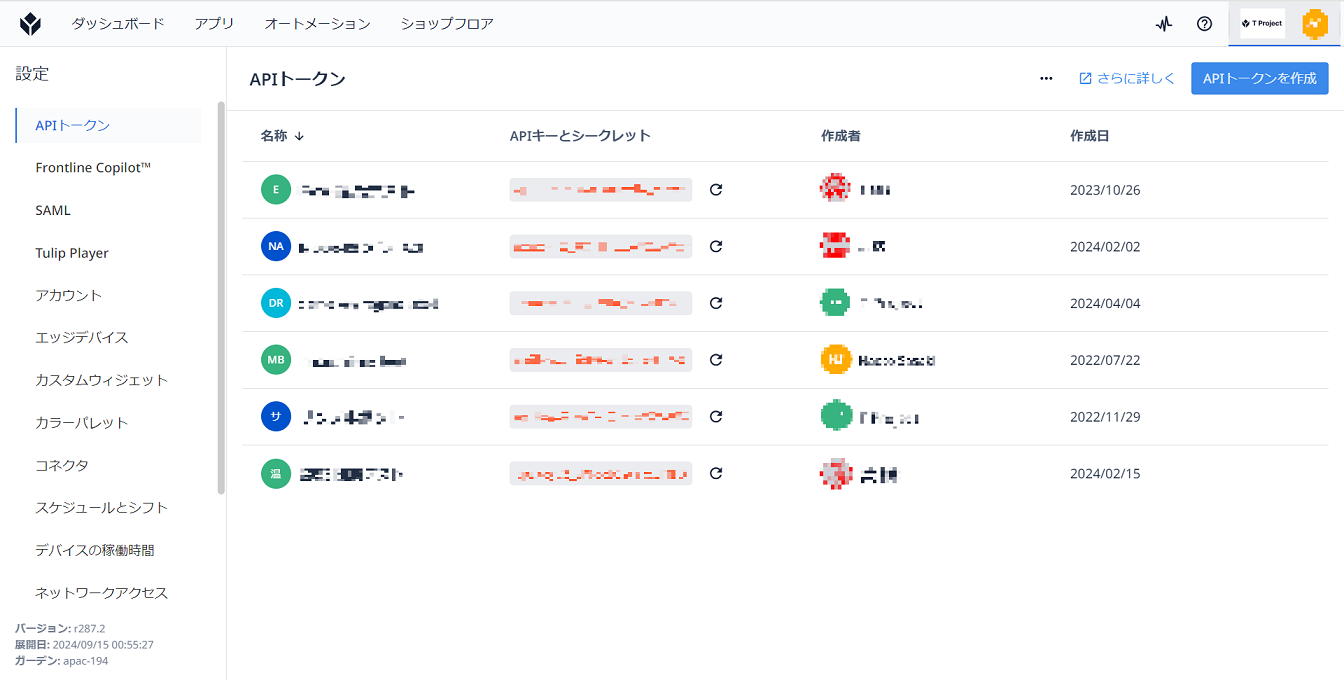
Task: Regenerate API key for 2022/07/22 token
Action: coord(716,360)
